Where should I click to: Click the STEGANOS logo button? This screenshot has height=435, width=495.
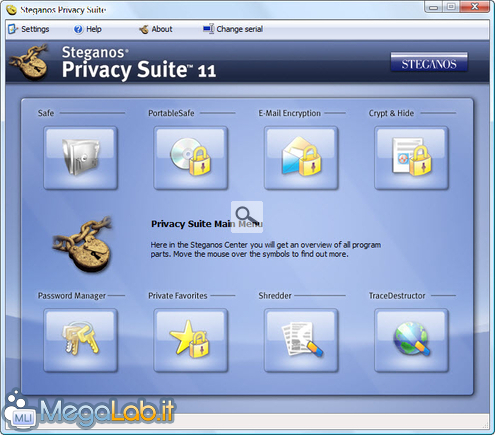(x=429, y=62)
